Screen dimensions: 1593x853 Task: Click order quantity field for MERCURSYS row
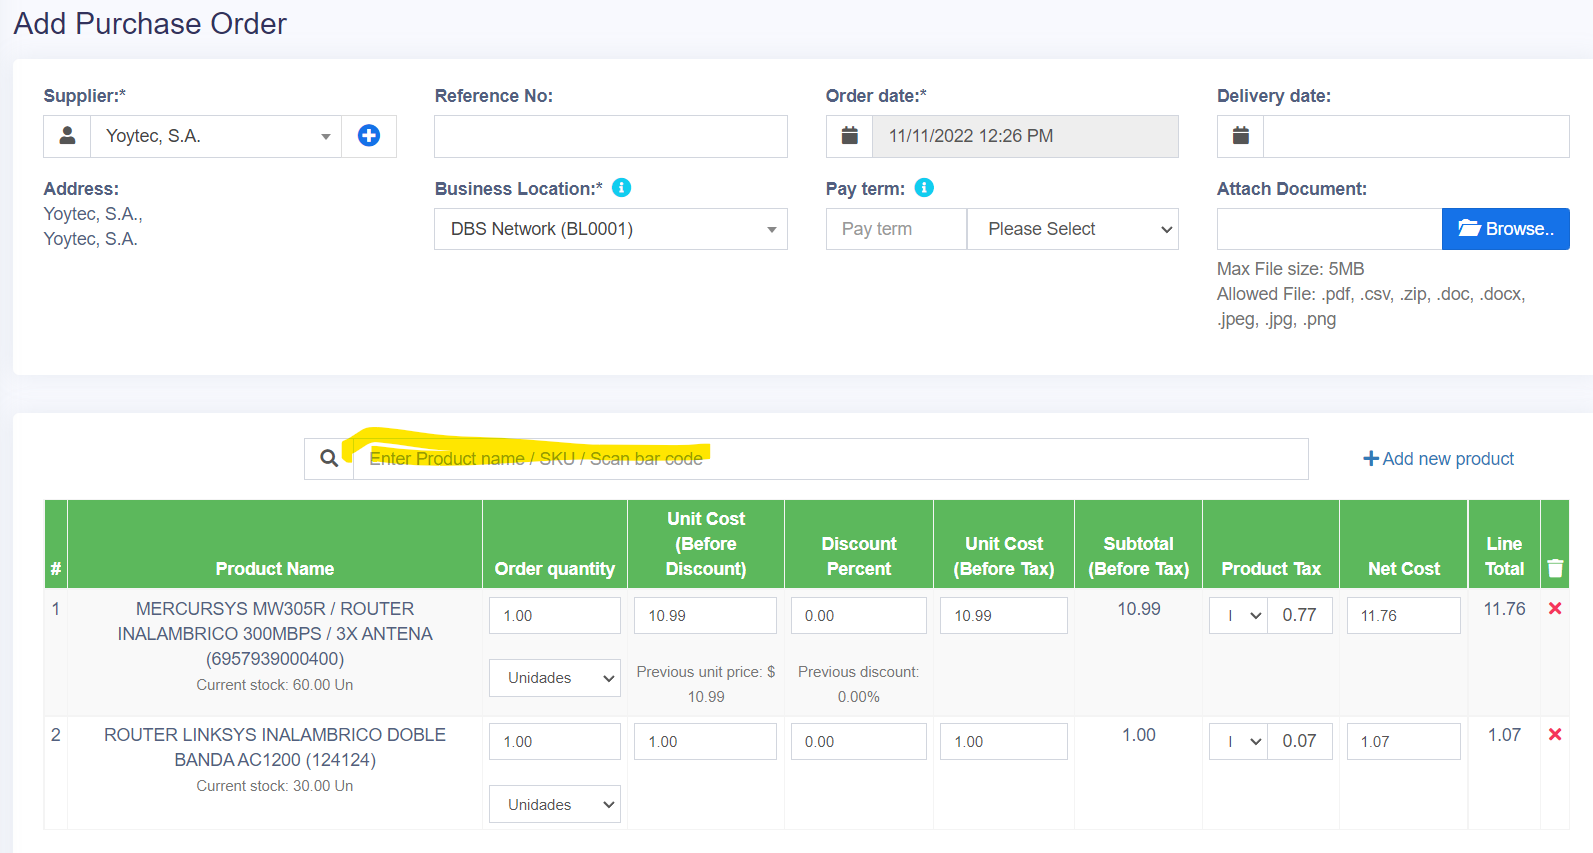click(x=555, y=616)
